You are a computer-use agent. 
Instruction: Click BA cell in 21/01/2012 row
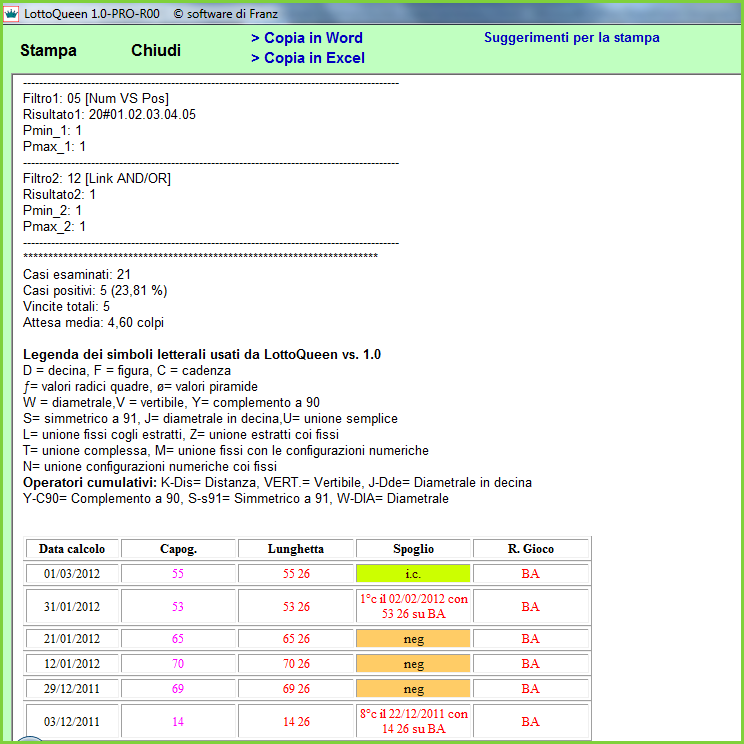[530, 638]
